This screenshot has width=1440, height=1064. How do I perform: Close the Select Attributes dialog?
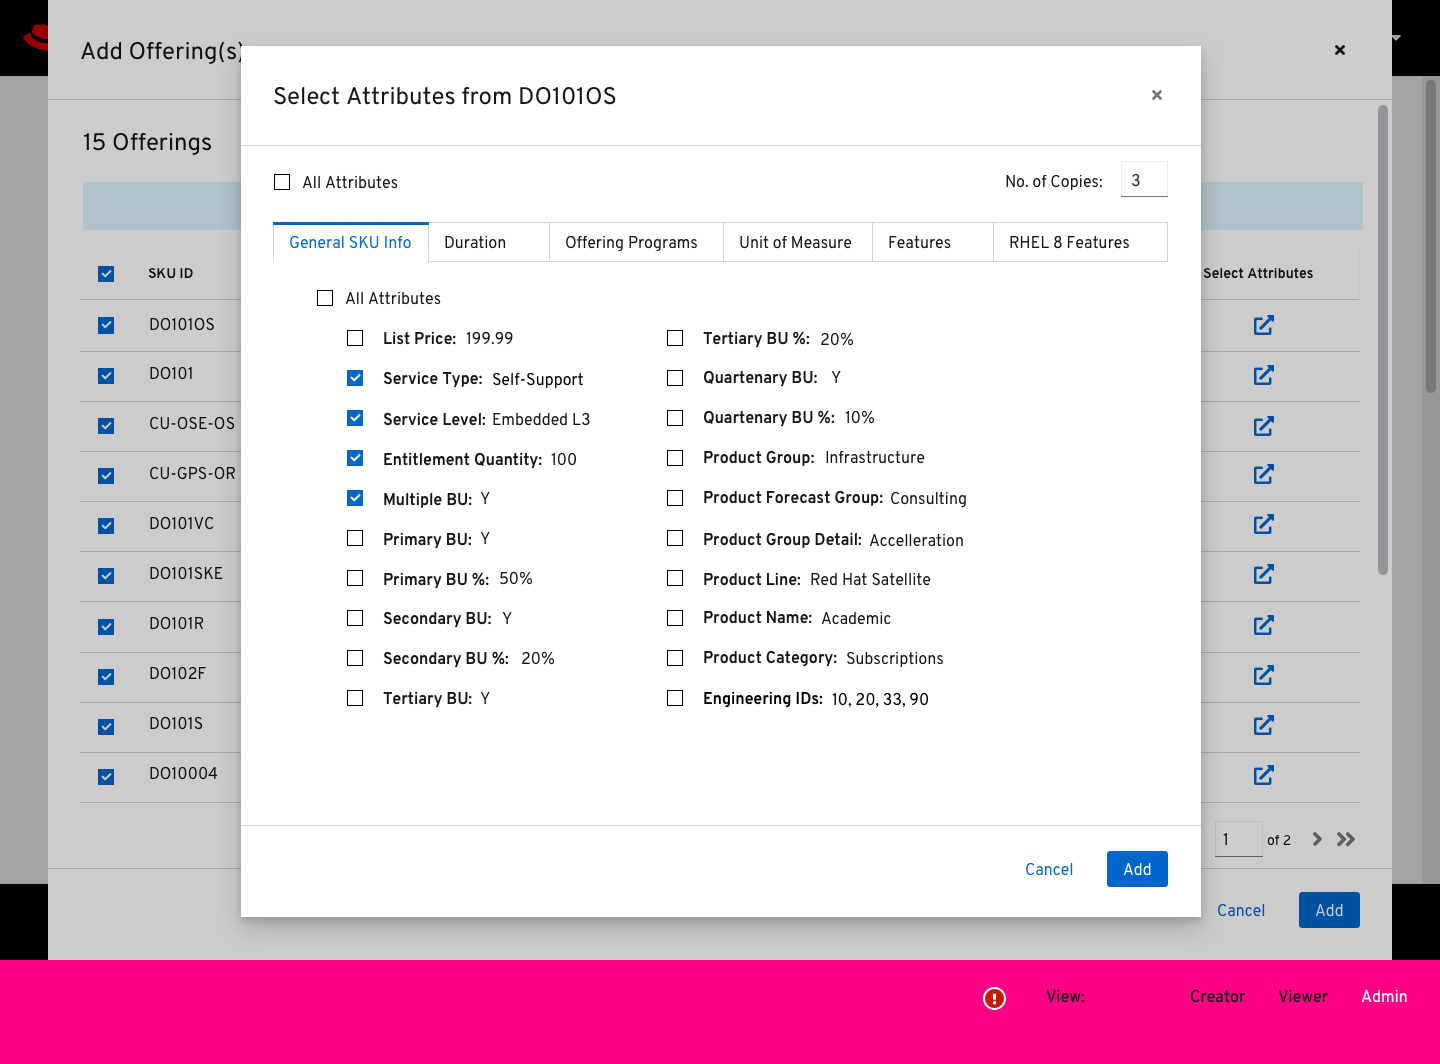tap(1157, 95)
